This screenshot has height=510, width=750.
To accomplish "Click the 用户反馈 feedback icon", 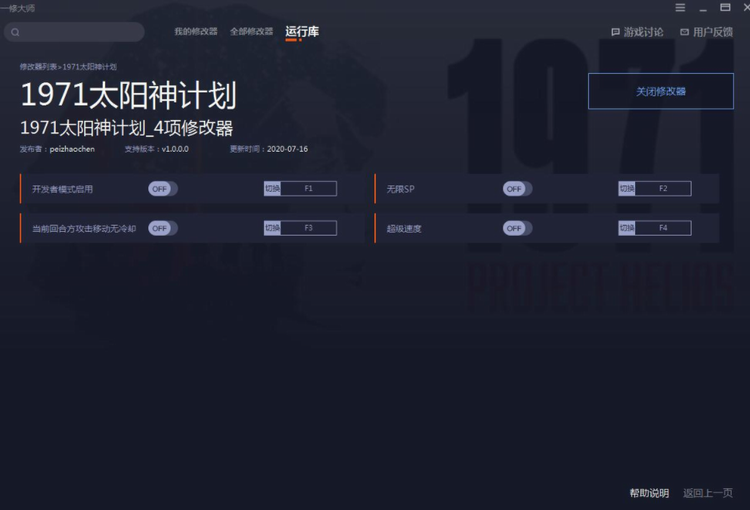I will 684,32.
